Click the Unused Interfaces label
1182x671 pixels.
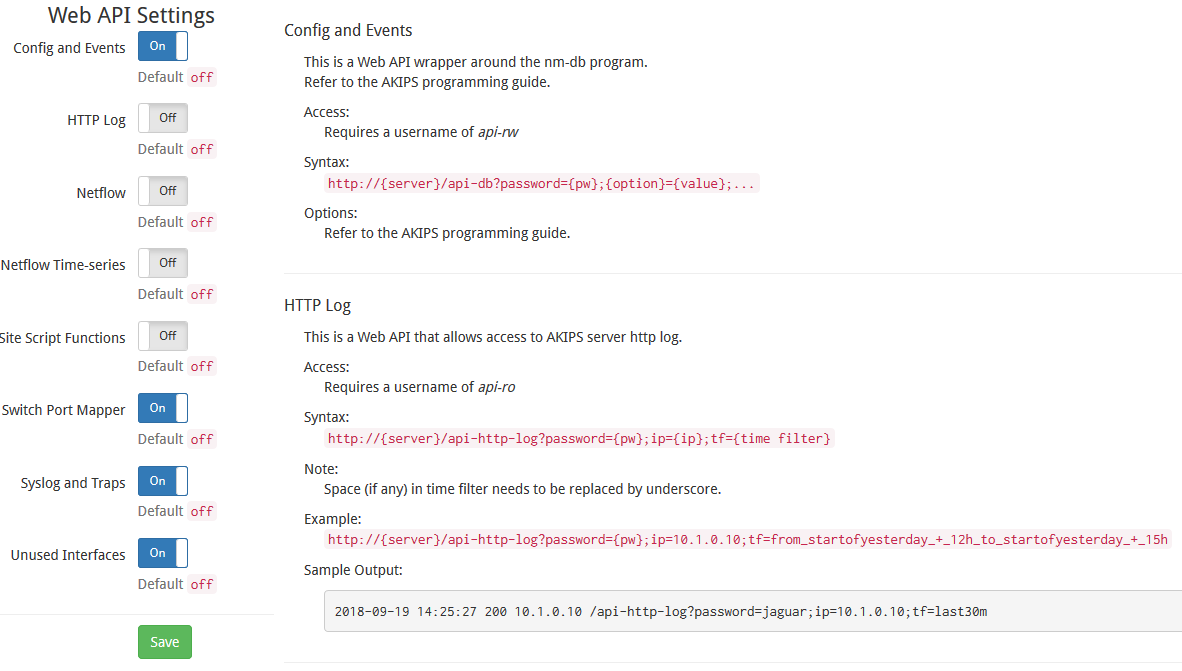coord(68,556)
